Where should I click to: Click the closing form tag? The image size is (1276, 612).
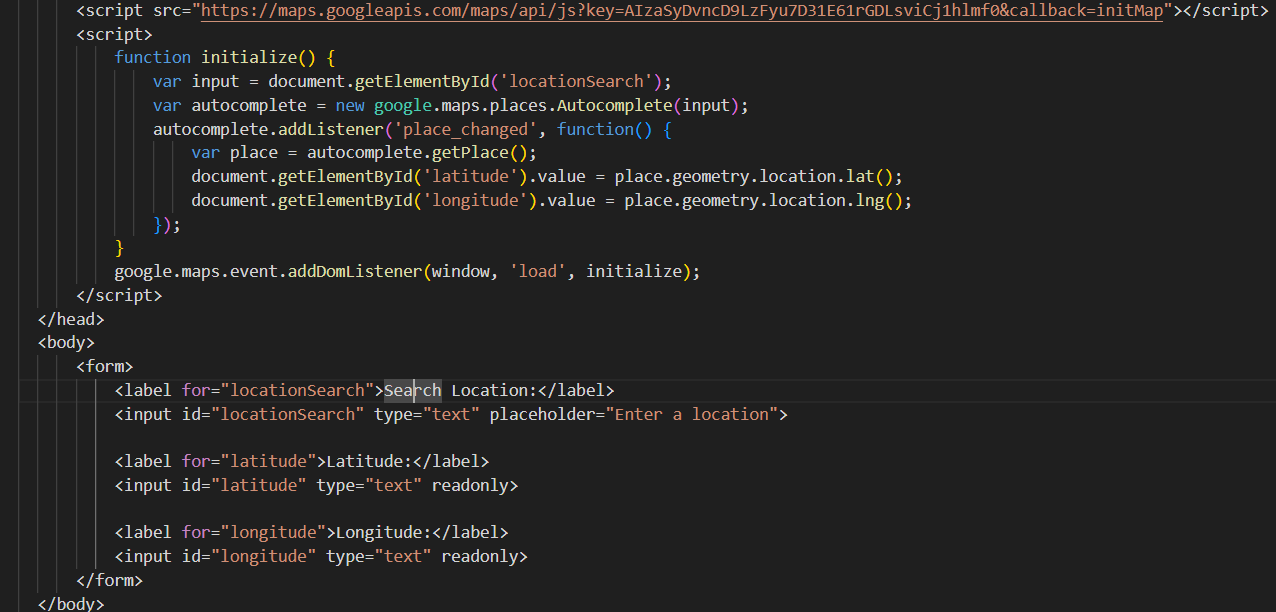[109, 580]
